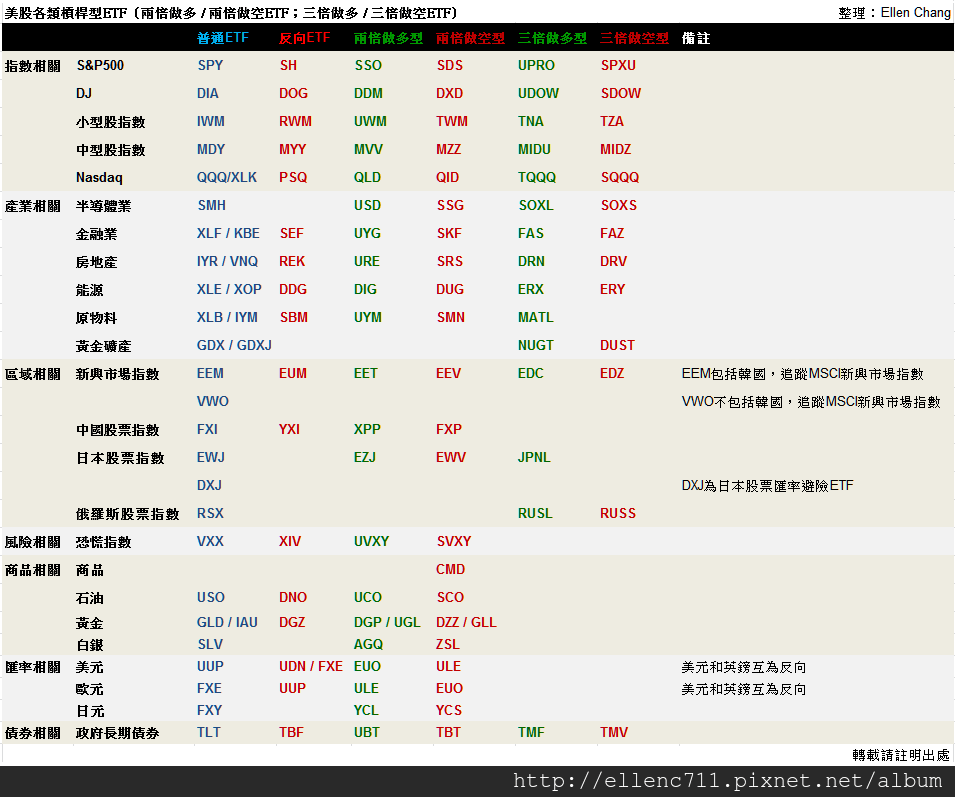The image size is (955, 797).
Task: Select the SQQQ ticker
Action: click(x=619, y=177)
